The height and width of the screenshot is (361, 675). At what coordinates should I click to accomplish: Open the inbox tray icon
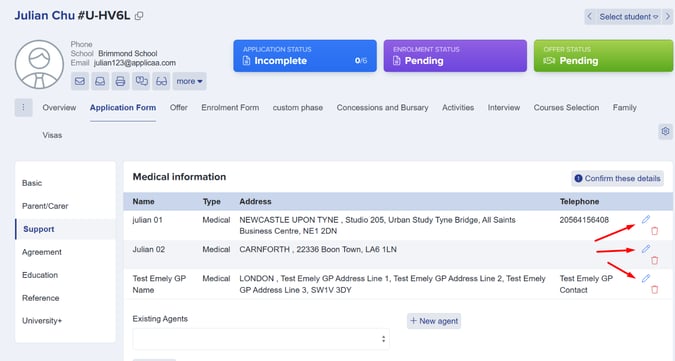click(100, 81)
